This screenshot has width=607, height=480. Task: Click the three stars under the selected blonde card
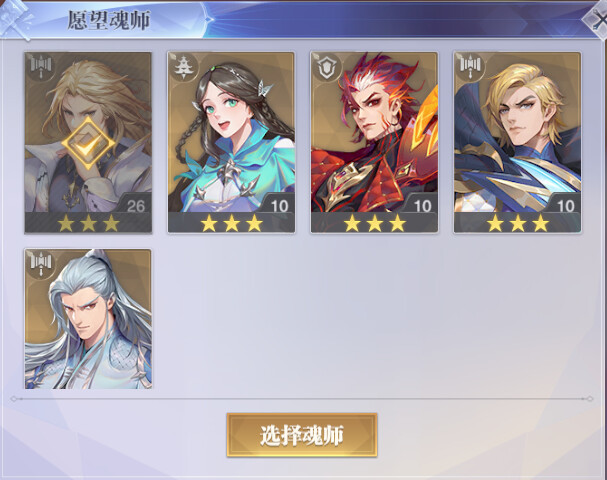pyautogui.click(x=88, y=223)
